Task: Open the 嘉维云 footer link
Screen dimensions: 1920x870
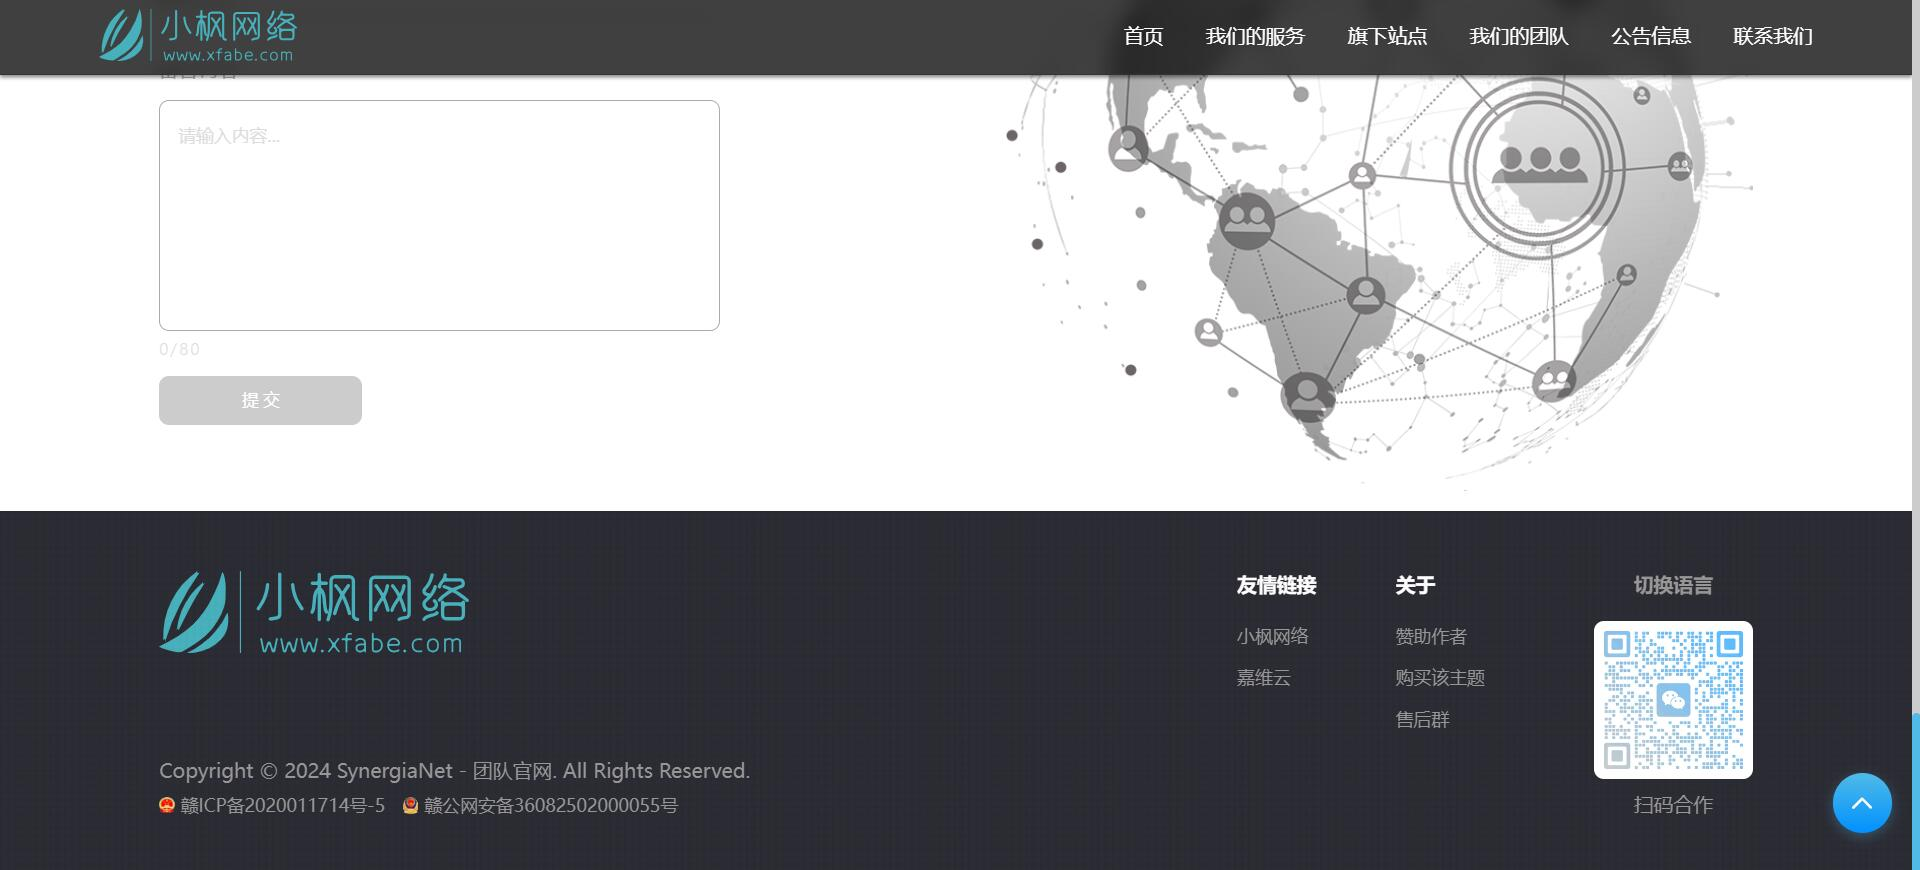Action: (x=1263, y=678)
